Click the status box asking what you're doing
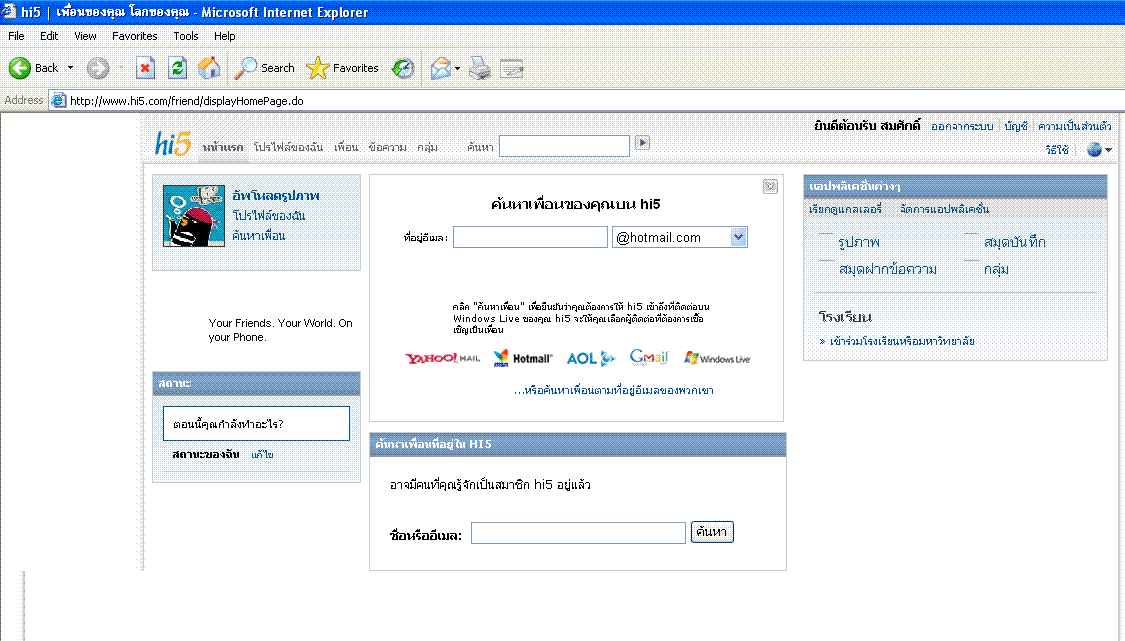1125x641 pixels. (x=256, y=424)
